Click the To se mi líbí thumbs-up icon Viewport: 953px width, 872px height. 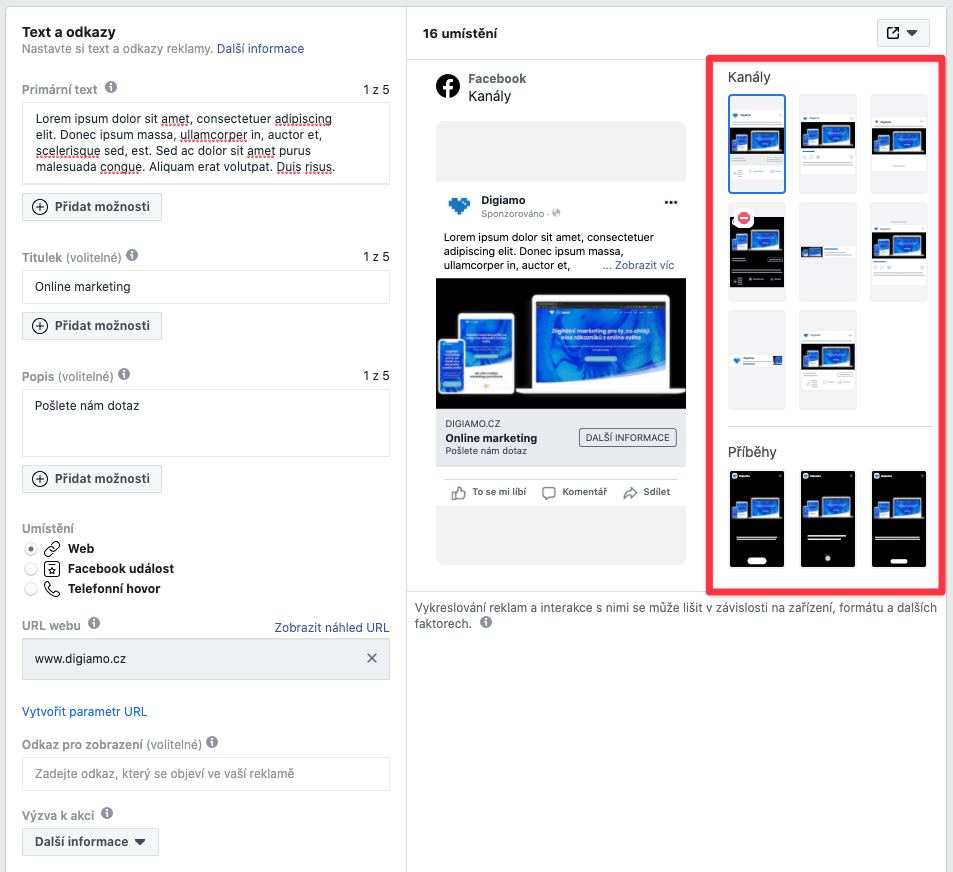click(x=458, y=493)
